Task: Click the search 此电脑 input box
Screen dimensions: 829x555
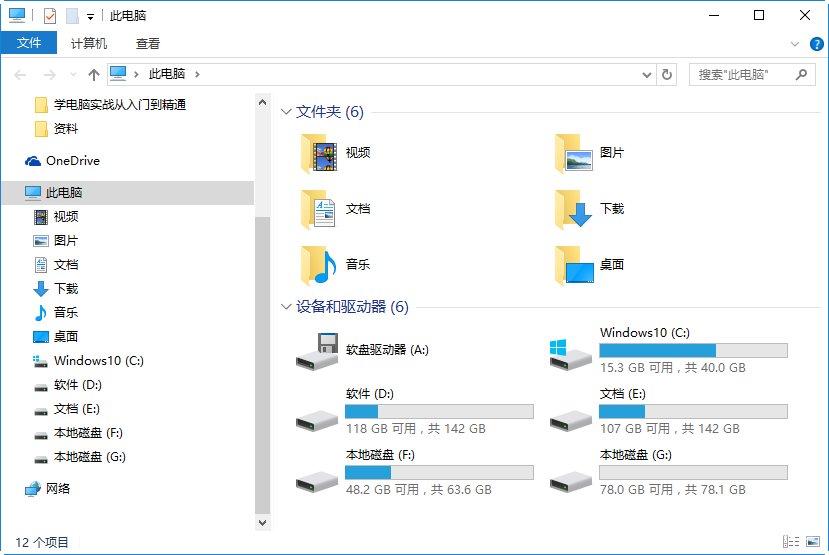Action: [752, 75]
